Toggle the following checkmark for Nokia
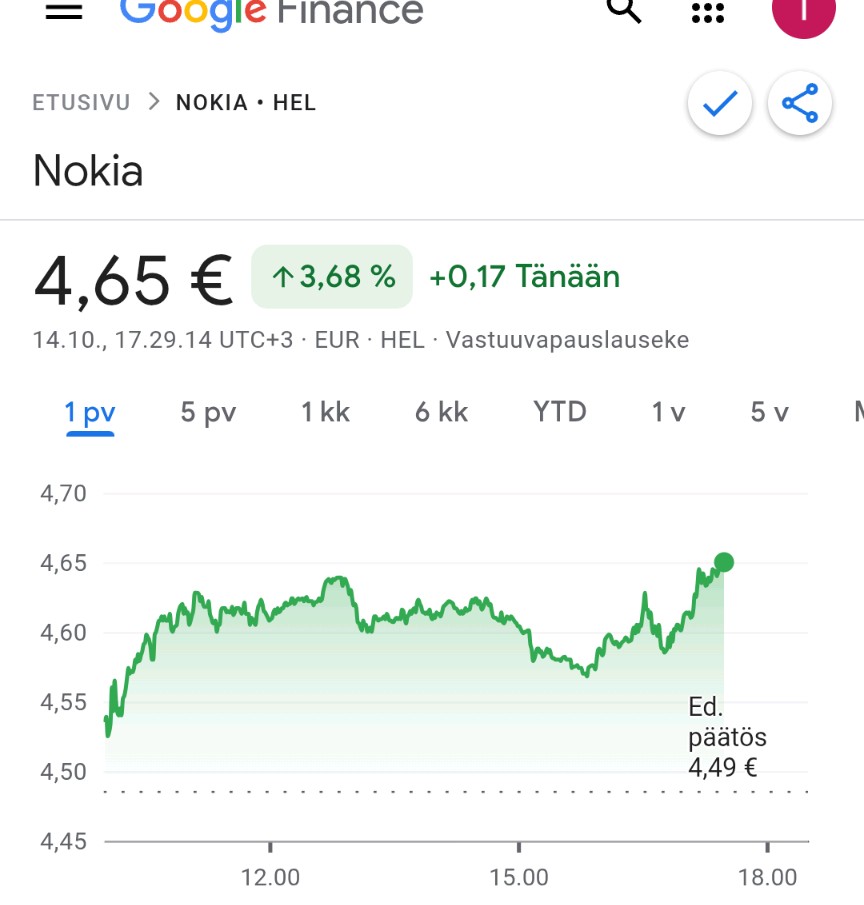Screen dimensions: 864x905 720,103
